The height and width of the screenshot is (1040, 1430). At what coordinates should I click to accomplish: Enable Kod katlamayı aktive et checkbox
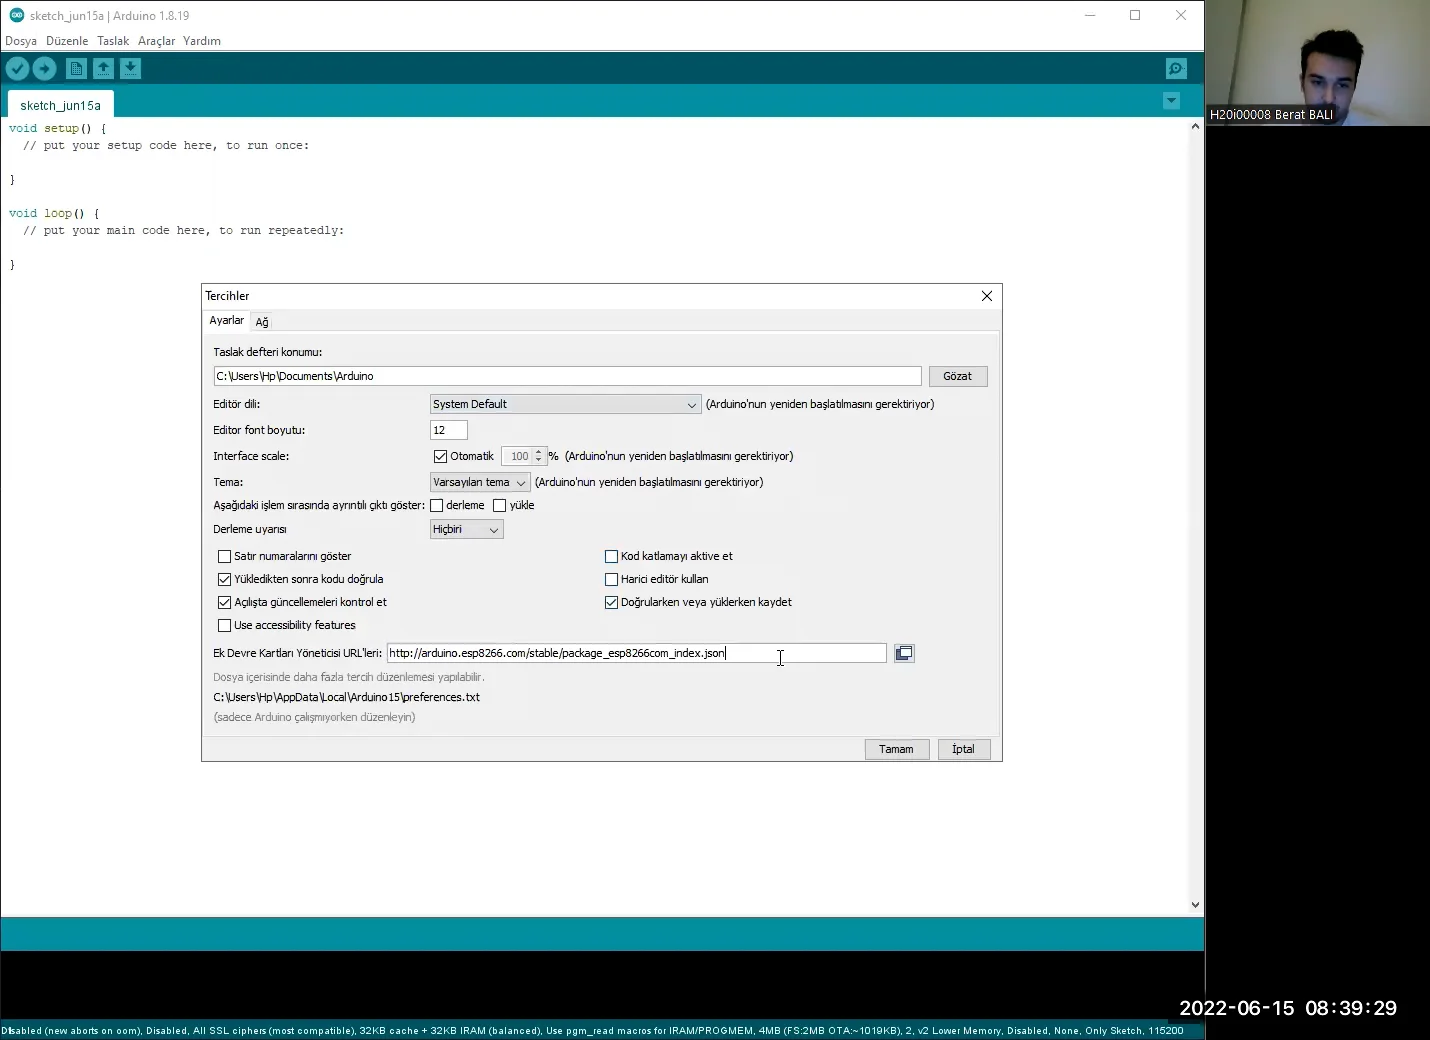(611, 556)
